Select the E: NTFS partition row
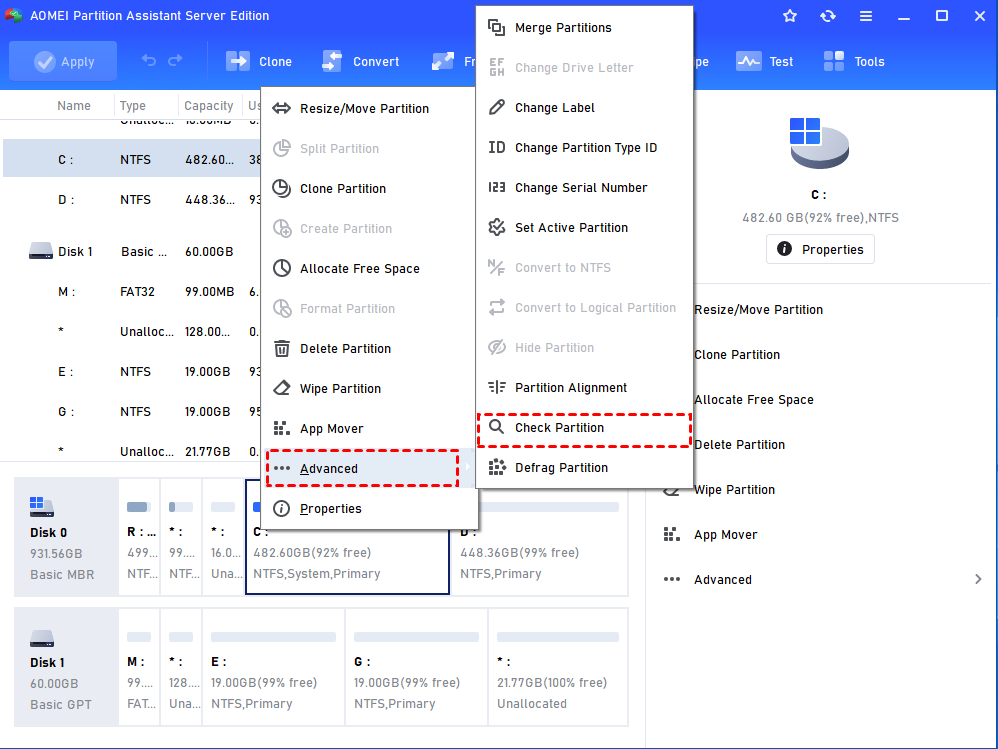Viewport: 998px width, 749px height. 132,372
